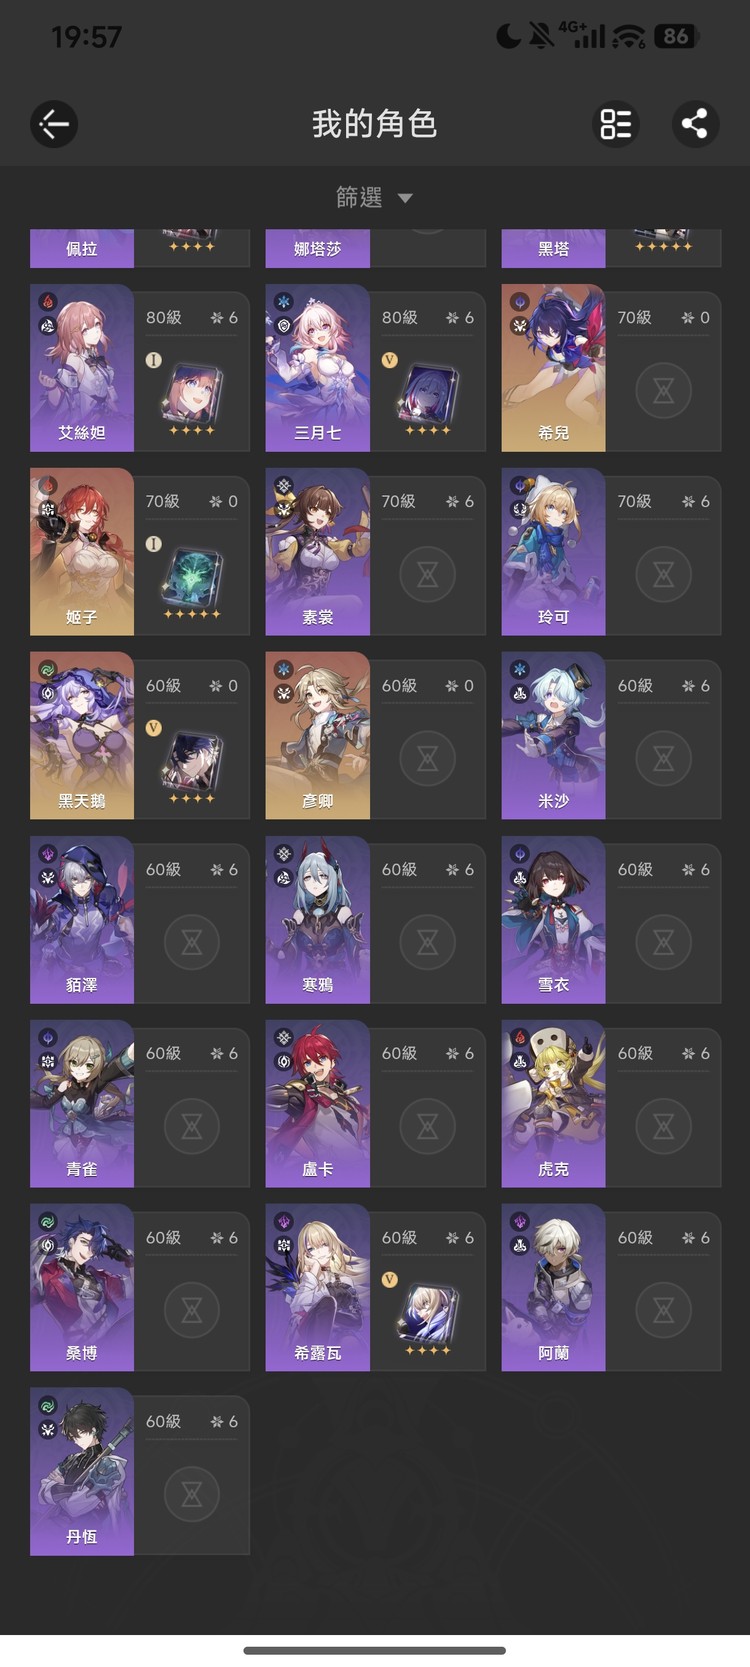
Task: Switch to list view layout icon
Action: click(x=615, y=124)
